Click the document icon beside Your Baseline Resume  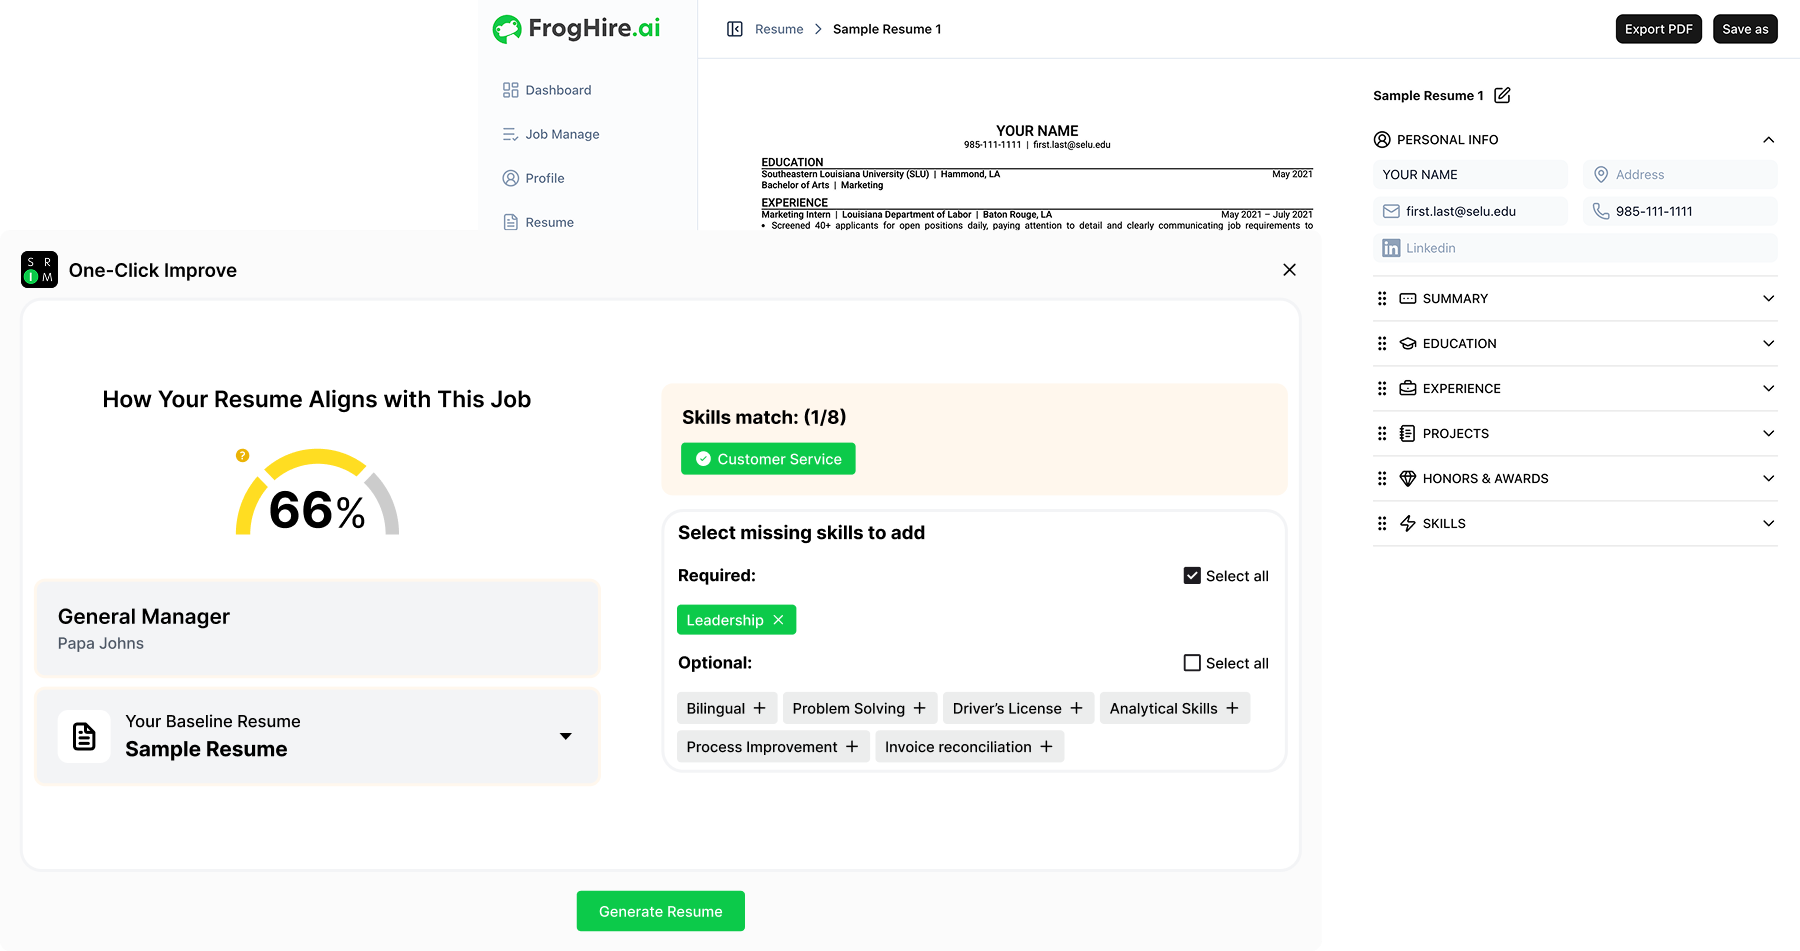tap(84, 736)
